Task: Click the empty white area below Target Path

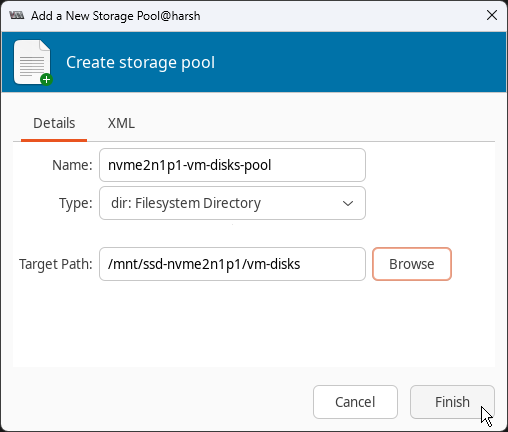Action: pos(253,323)
